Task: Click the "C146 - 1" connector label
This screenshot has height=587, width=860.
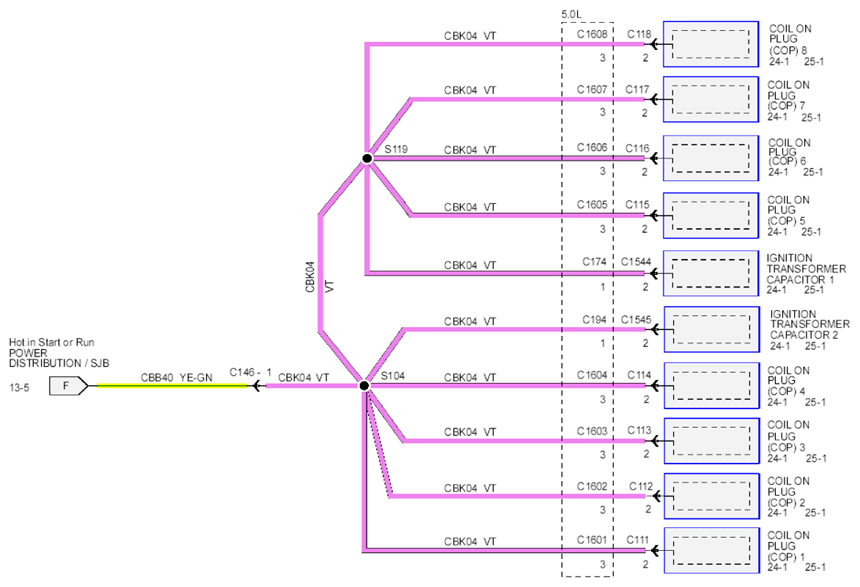Action: (250, 372)
